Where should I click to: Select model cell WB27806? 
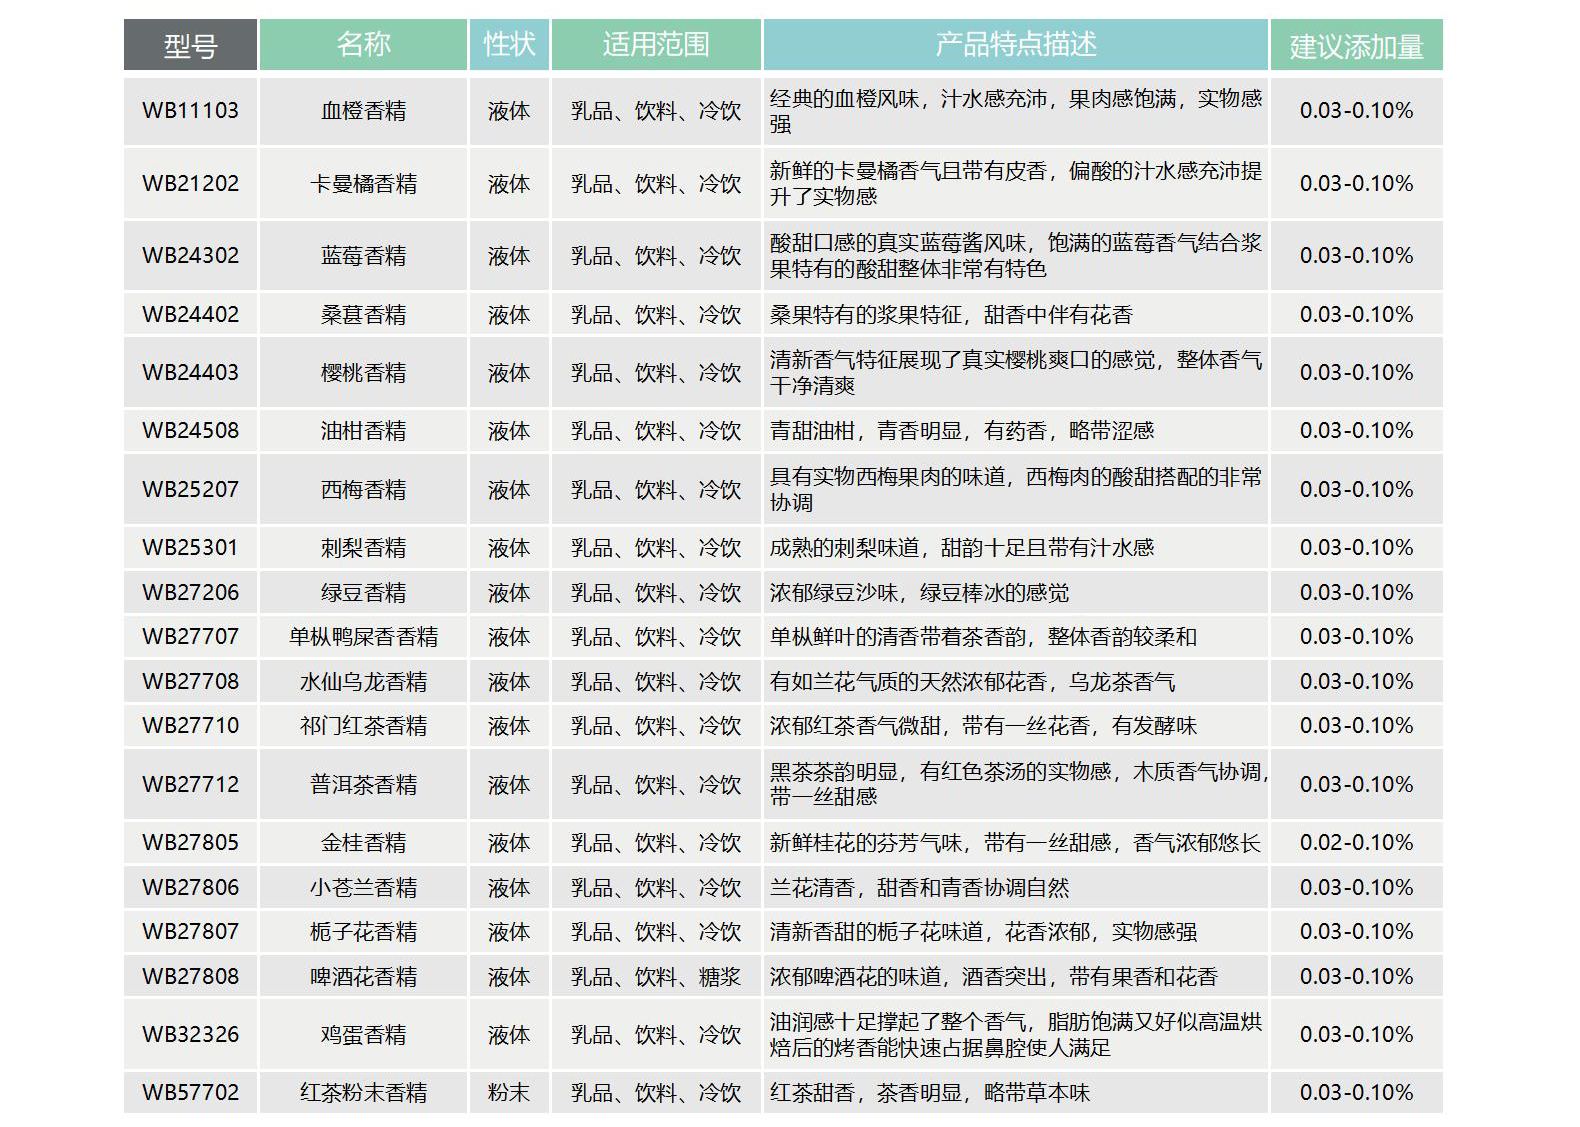pyautogui.click(x=190, y=888)
